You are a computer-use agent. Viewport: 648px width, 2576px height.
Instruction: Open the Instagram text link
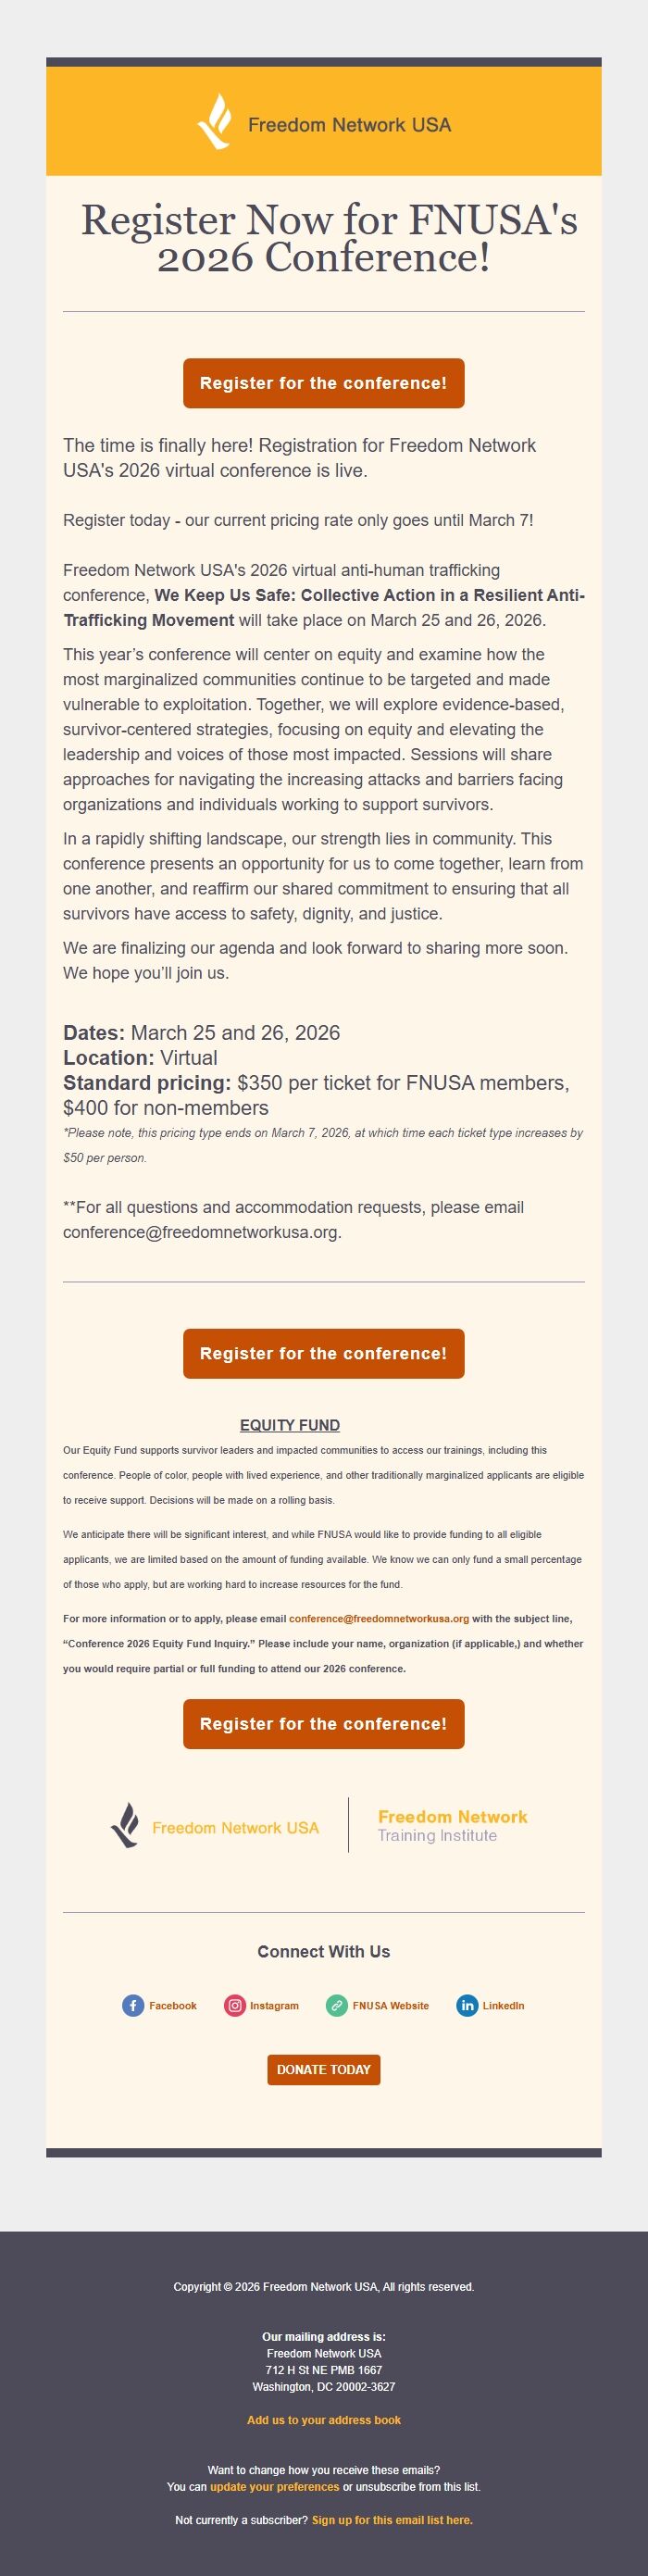click(x=274, y=2005)
